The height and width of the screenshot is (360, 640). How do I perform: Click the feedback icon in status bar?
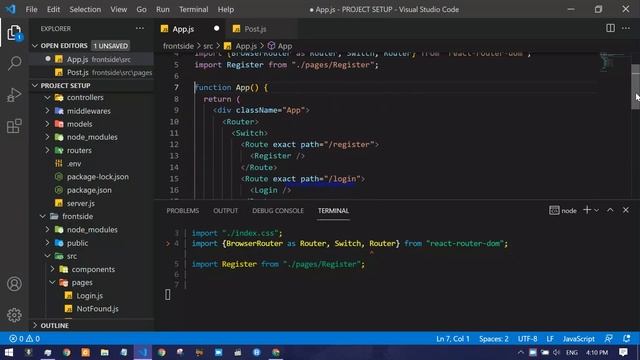pyautogui.click(x=609, y=338)
